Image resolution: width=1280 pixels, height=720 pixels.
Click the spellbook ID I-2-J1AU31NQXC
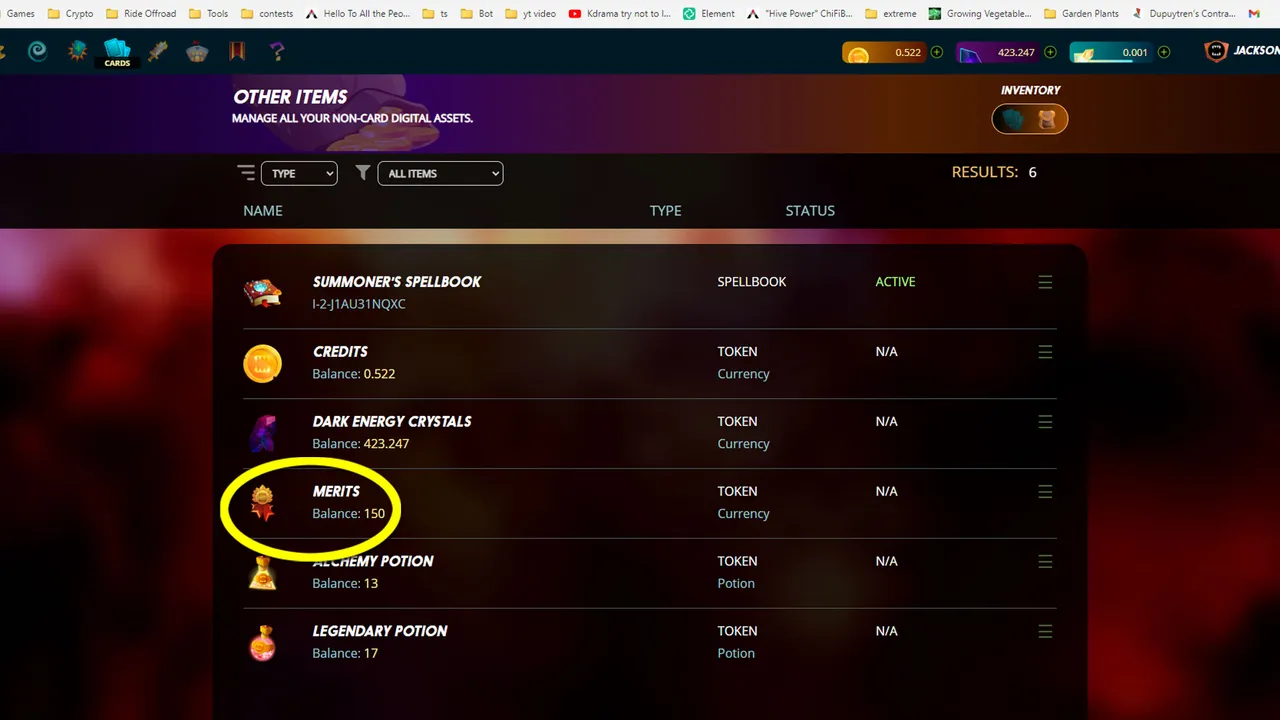click(x=359, y=304)
